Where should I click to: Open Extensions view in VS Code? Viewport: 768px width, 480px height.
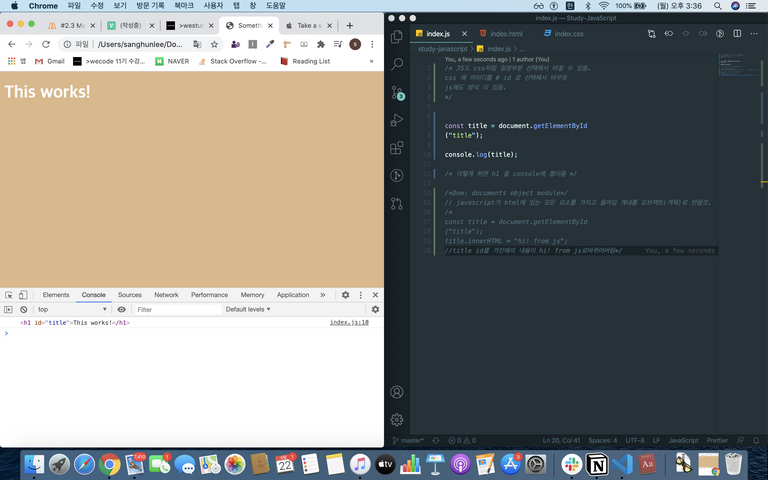coord(397,147)
